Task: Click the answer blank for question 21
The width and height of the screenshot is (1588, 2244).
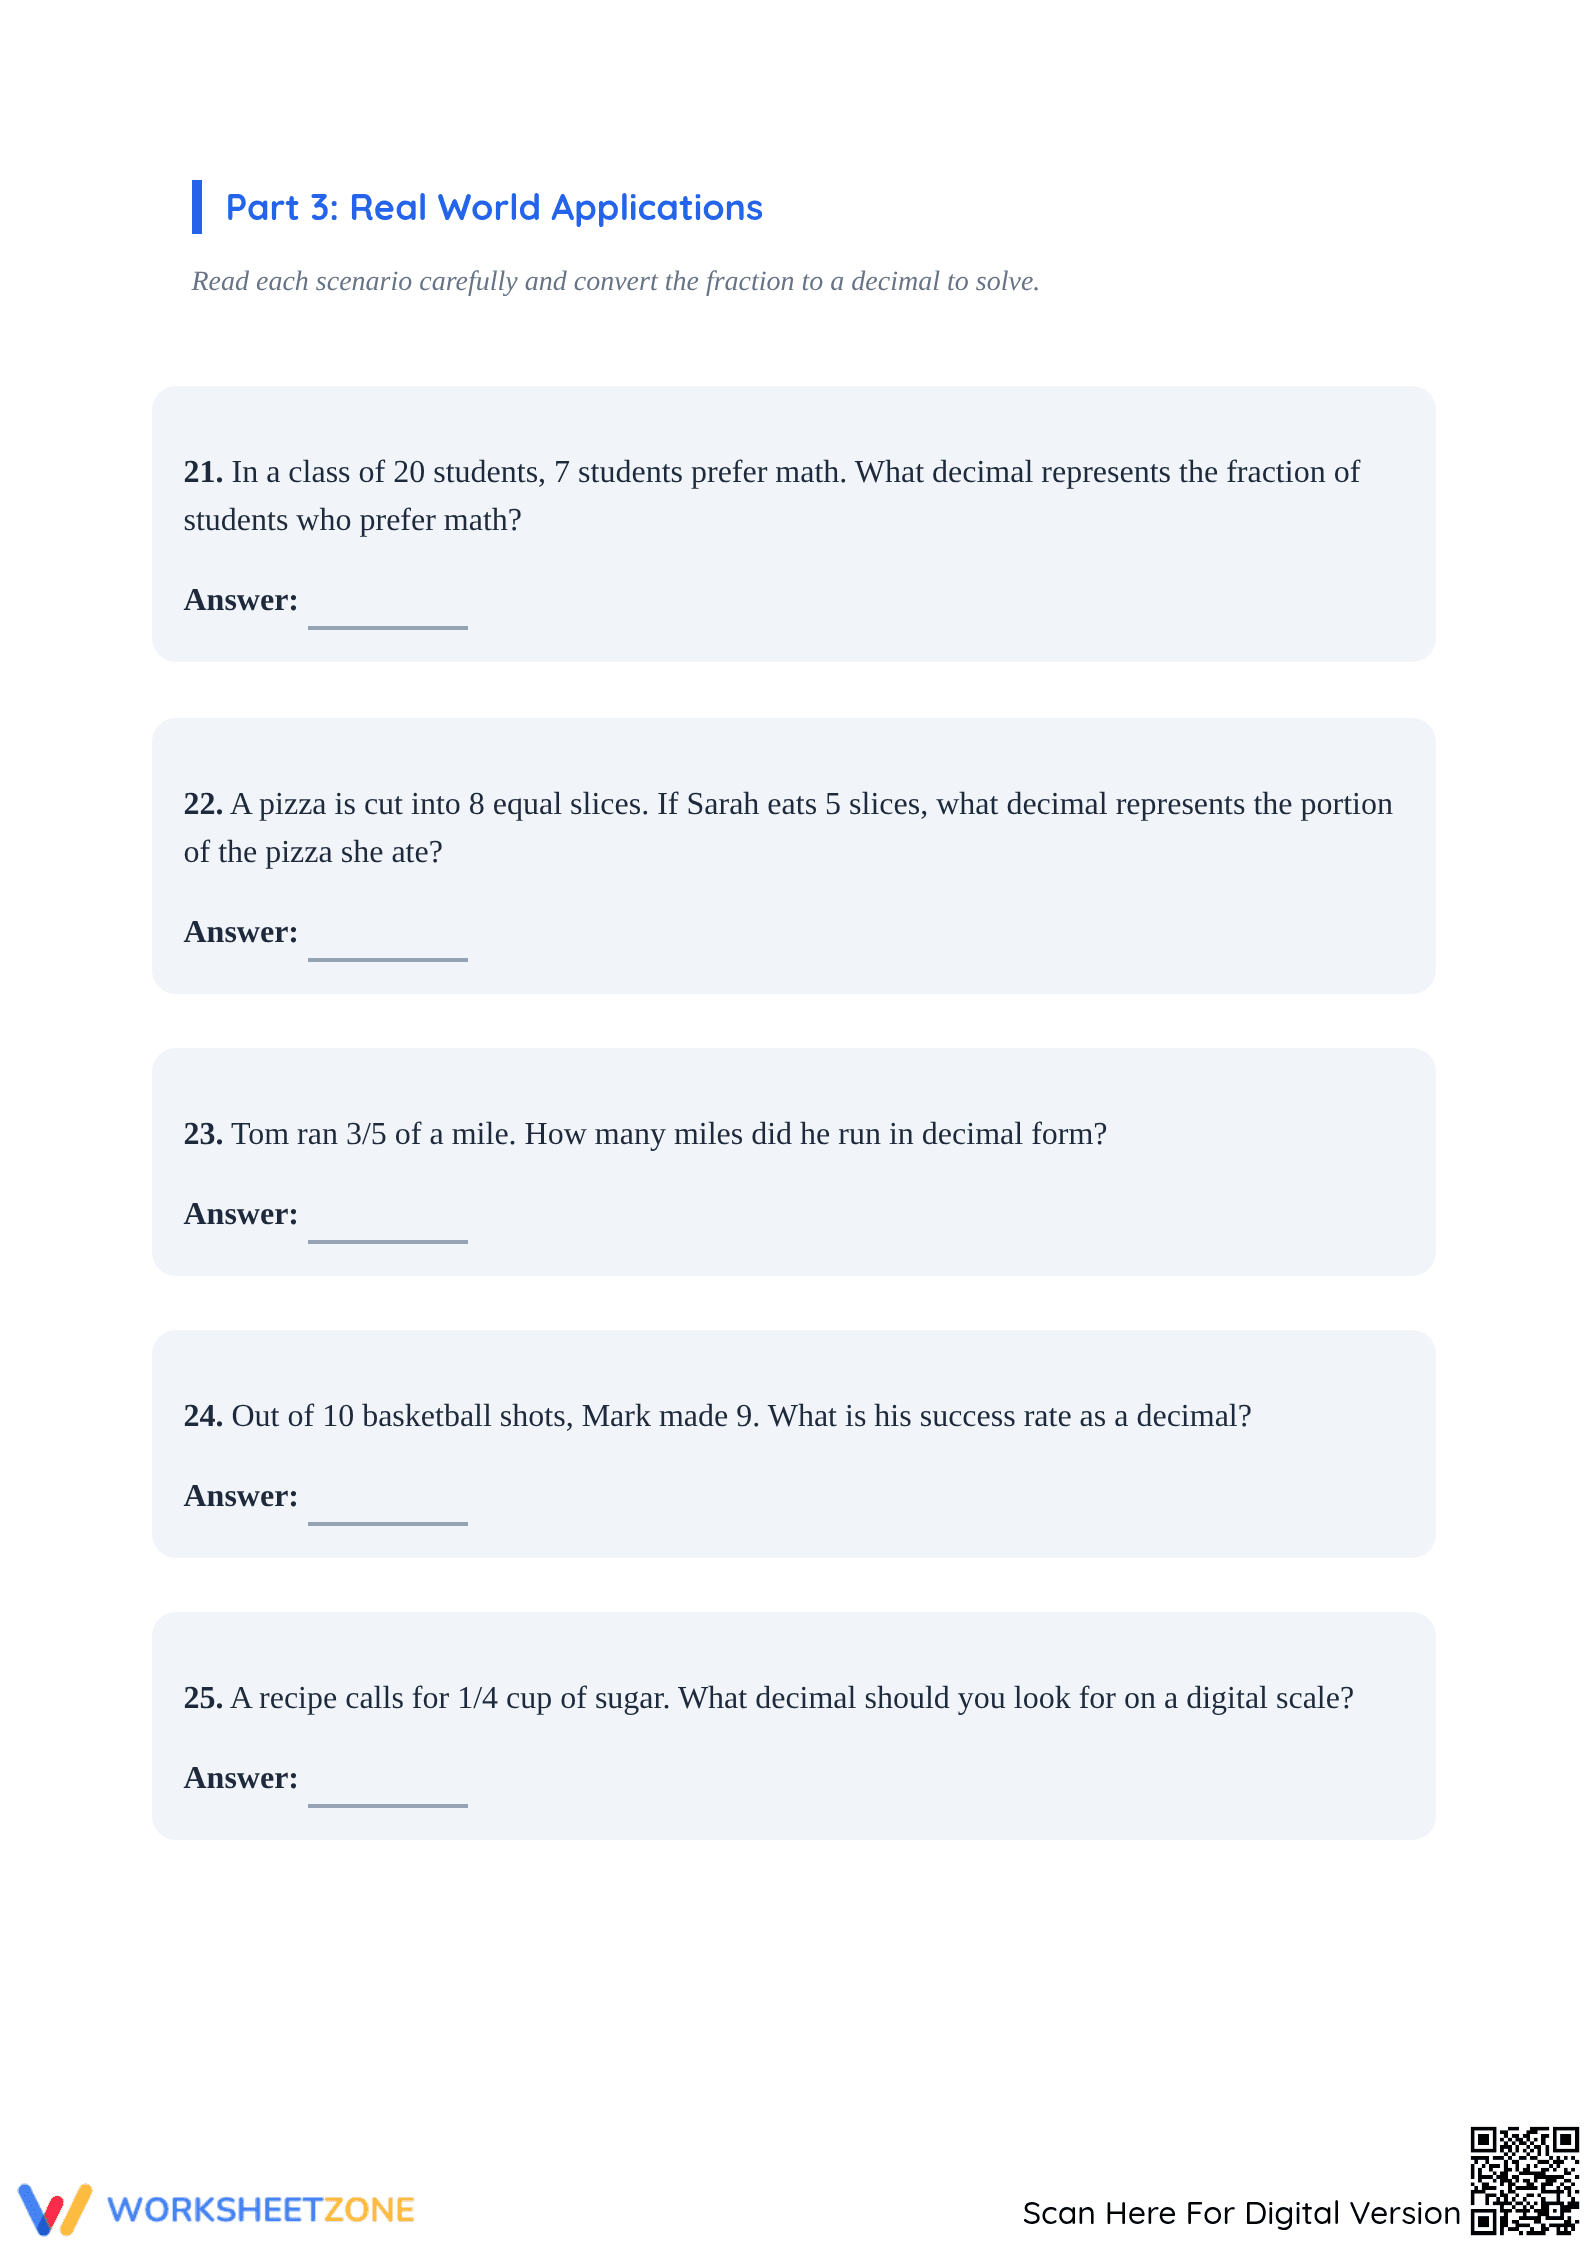Action: tap(388, 610)
